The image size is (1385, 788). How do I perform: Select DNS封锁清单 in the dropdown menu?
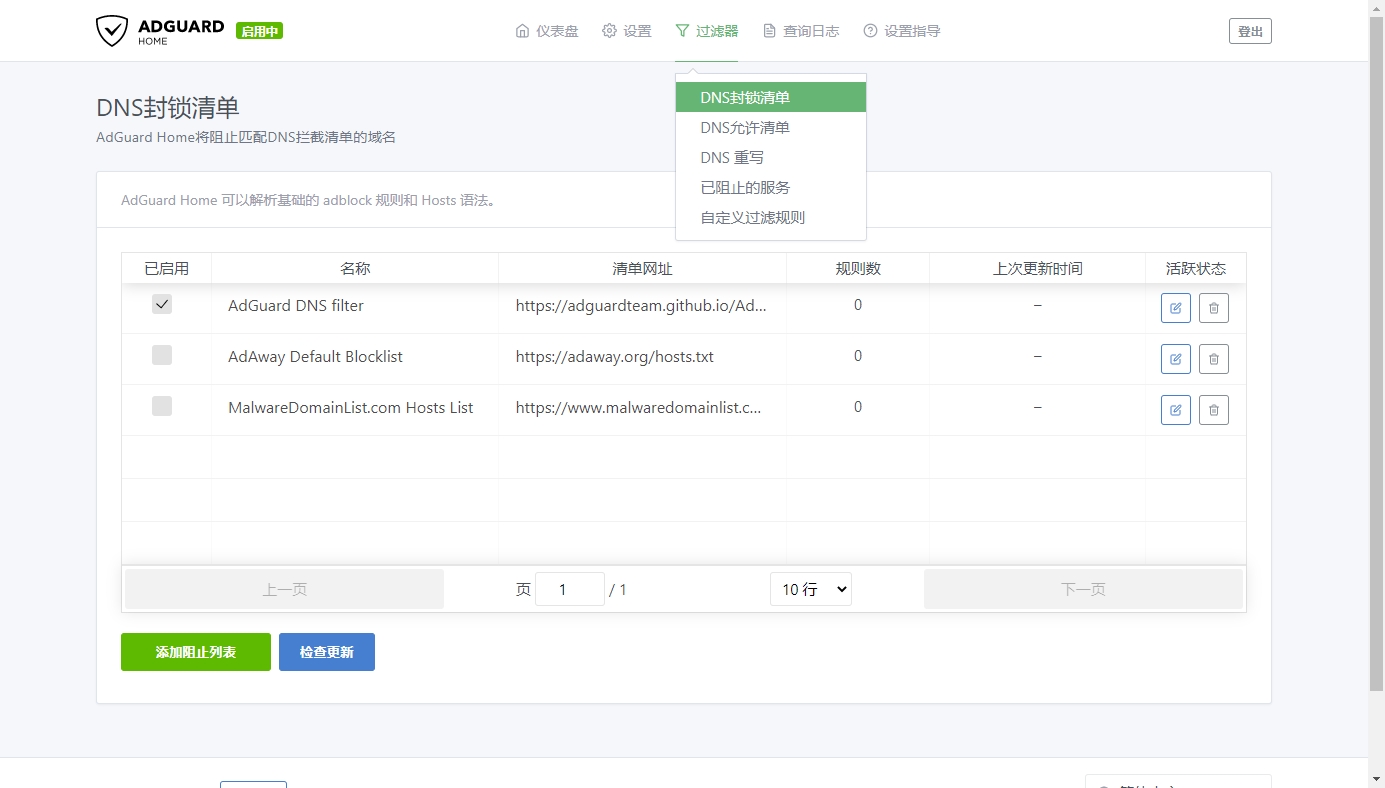coord(771,97)
